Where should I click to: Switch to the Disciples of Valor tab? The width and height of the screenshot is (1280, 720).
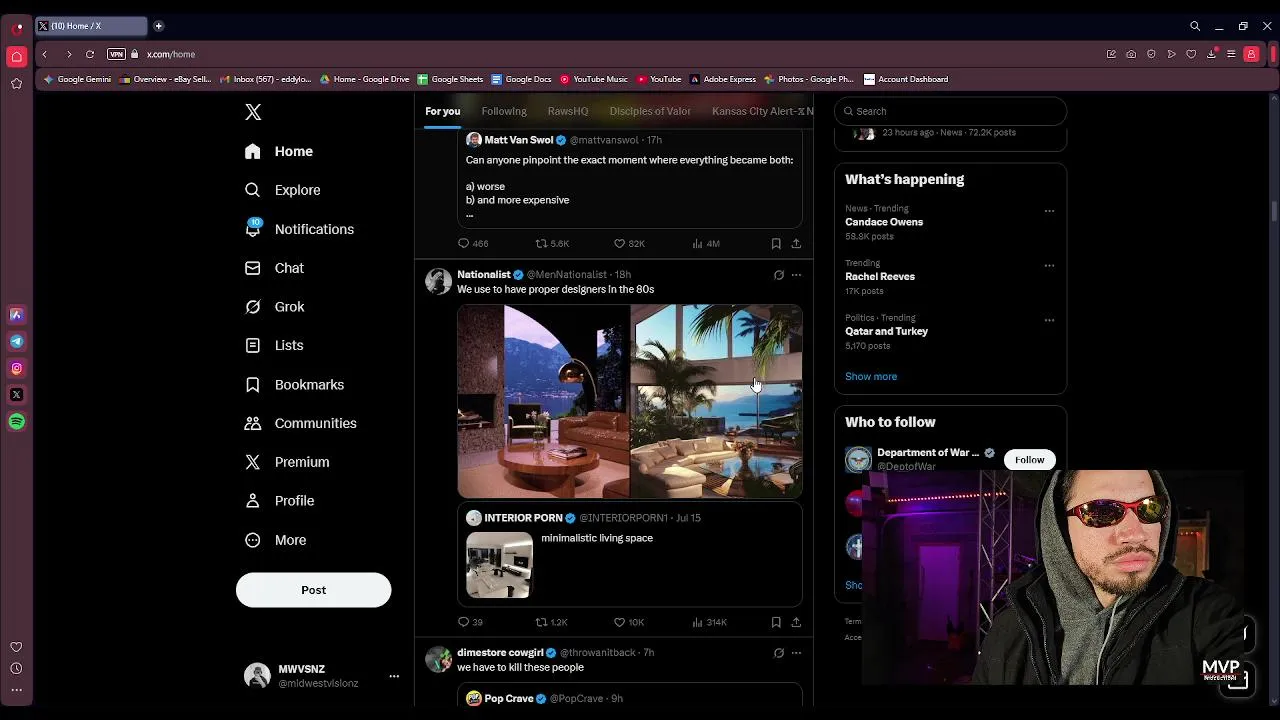(650, 111)
